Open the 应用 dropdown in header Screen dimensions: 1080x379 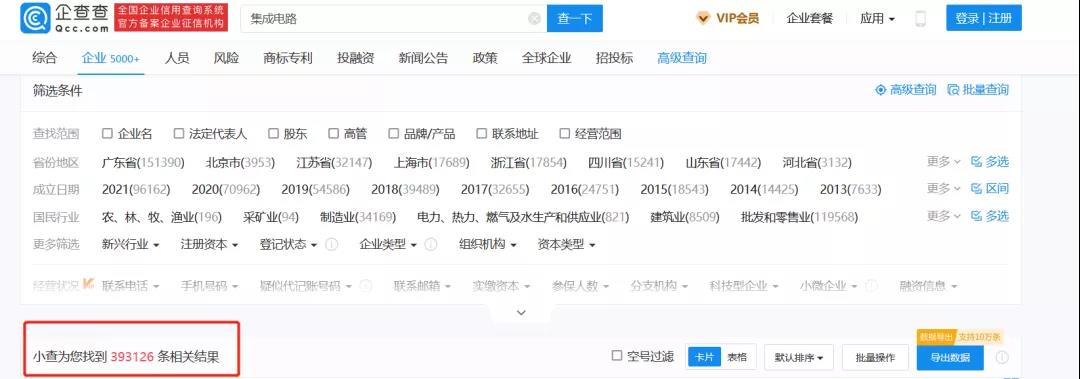click(x=877, y=19)
